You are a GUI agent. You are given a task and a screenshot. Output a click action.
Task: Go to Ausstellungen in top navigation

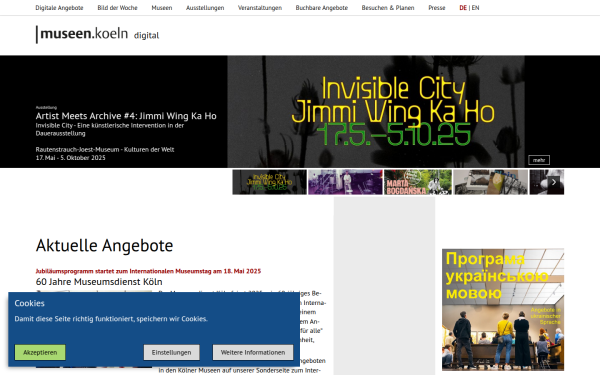205,8
